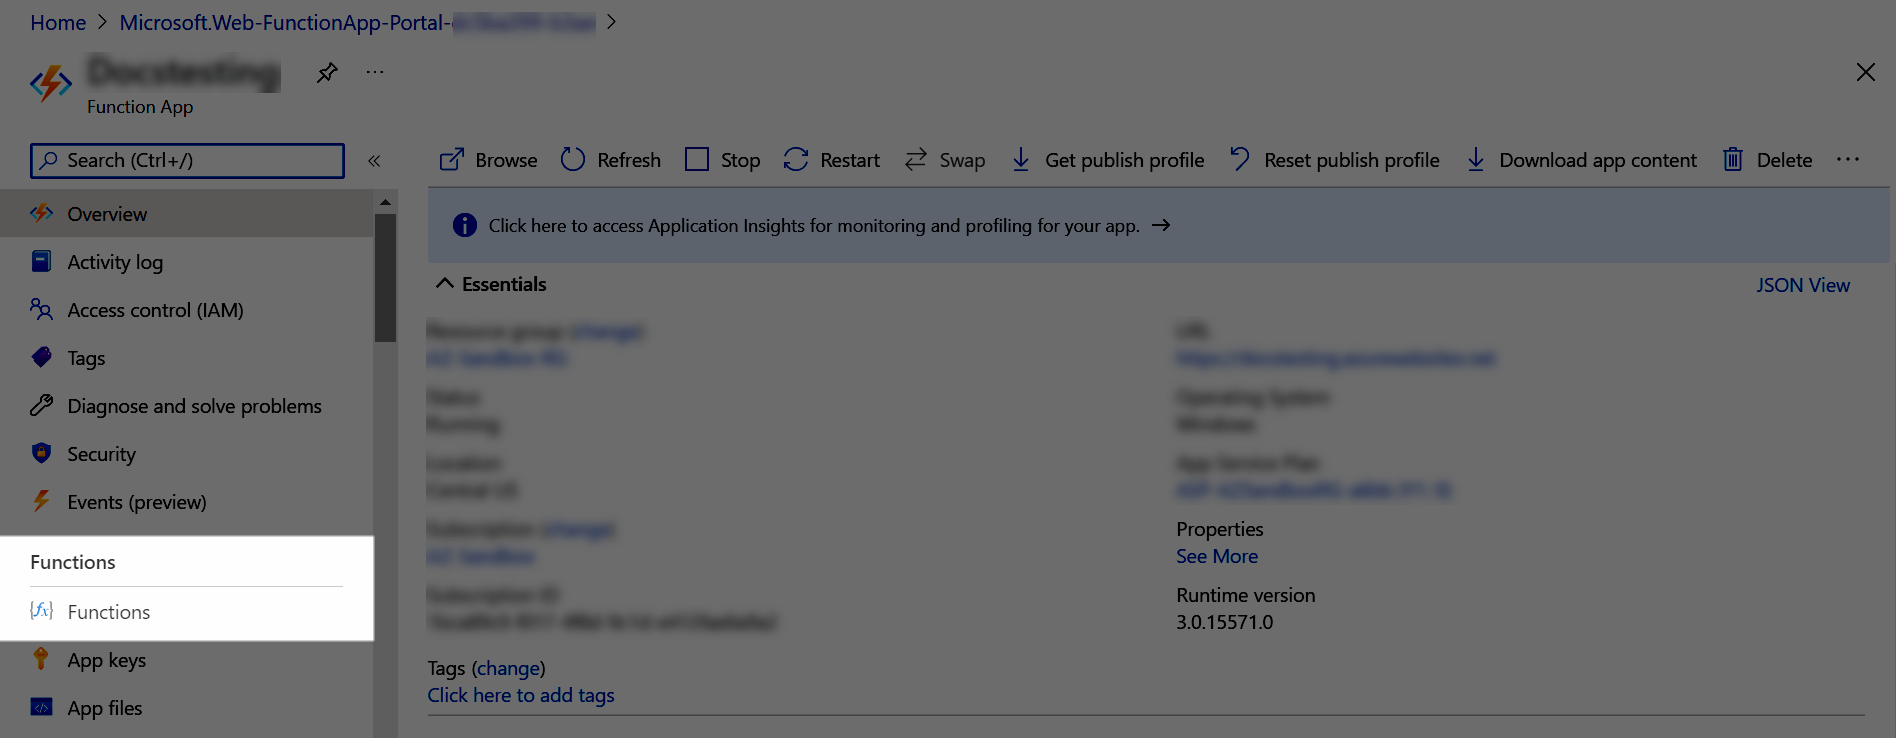The height and width of the screenshot is (738, 1896).
Task: Click the Function App lightning logo icon
Action: pyautogui.click(x=51, y=83)
